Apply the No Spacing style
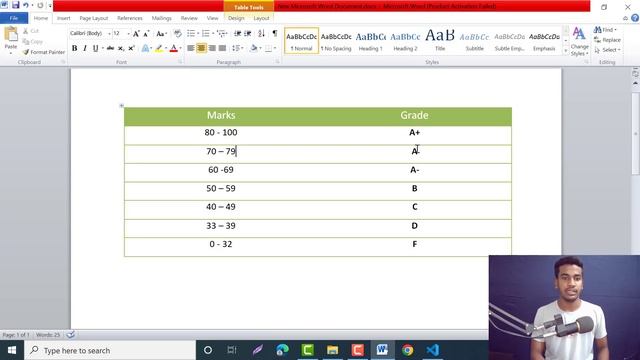The image size is (640, 360). tap(336, 41)
